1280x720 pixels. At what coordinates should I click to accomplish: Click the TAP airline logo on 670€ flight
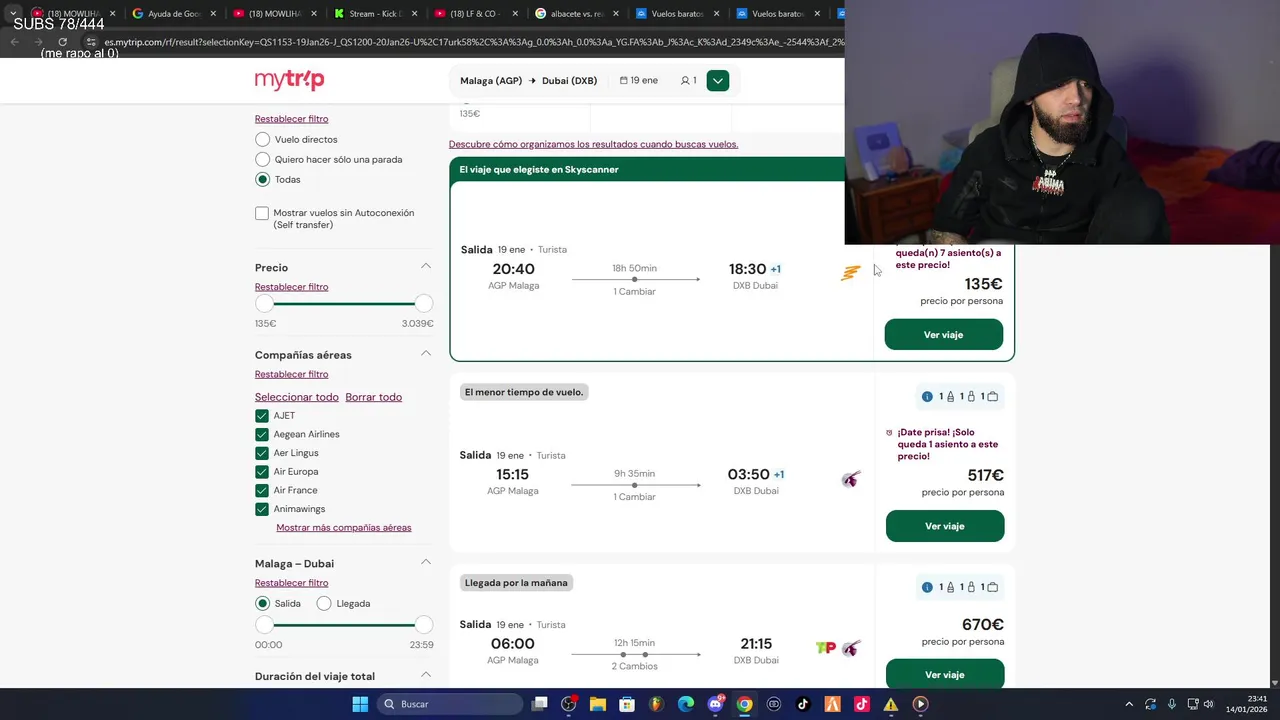(x=826, y=648)
